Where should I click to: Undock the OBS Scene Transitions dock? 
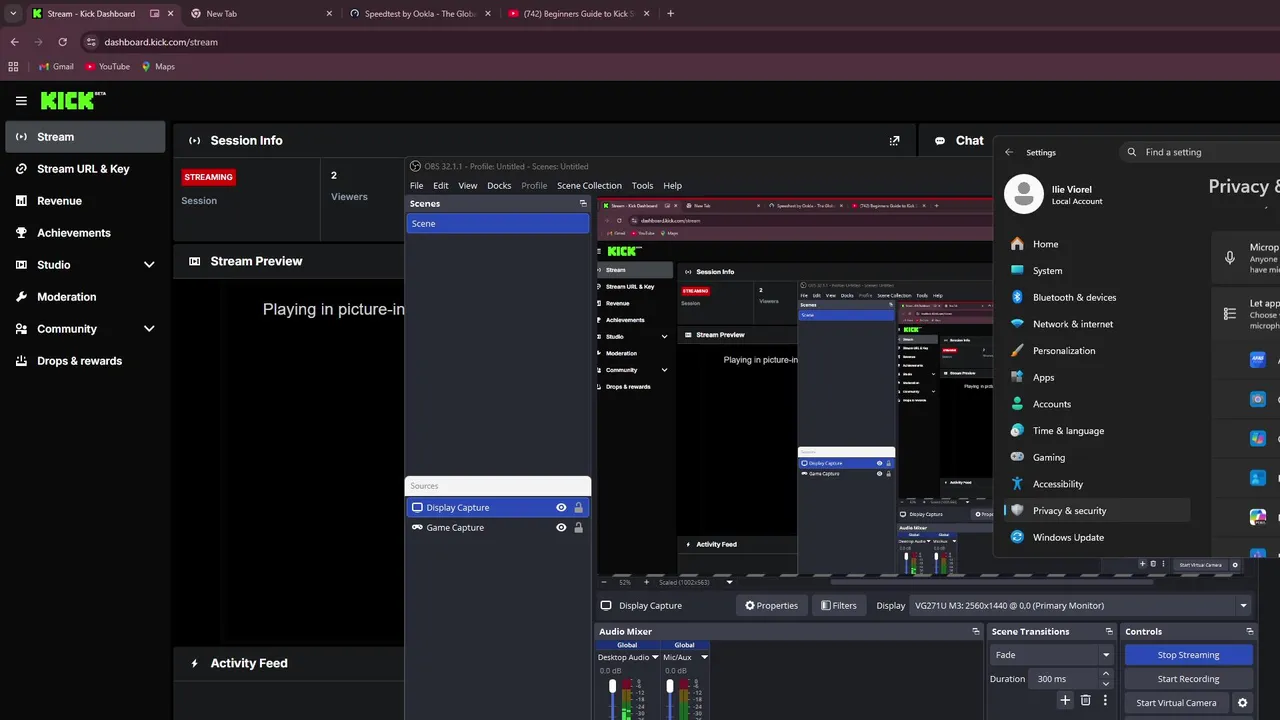click(x=1108, y=631)
